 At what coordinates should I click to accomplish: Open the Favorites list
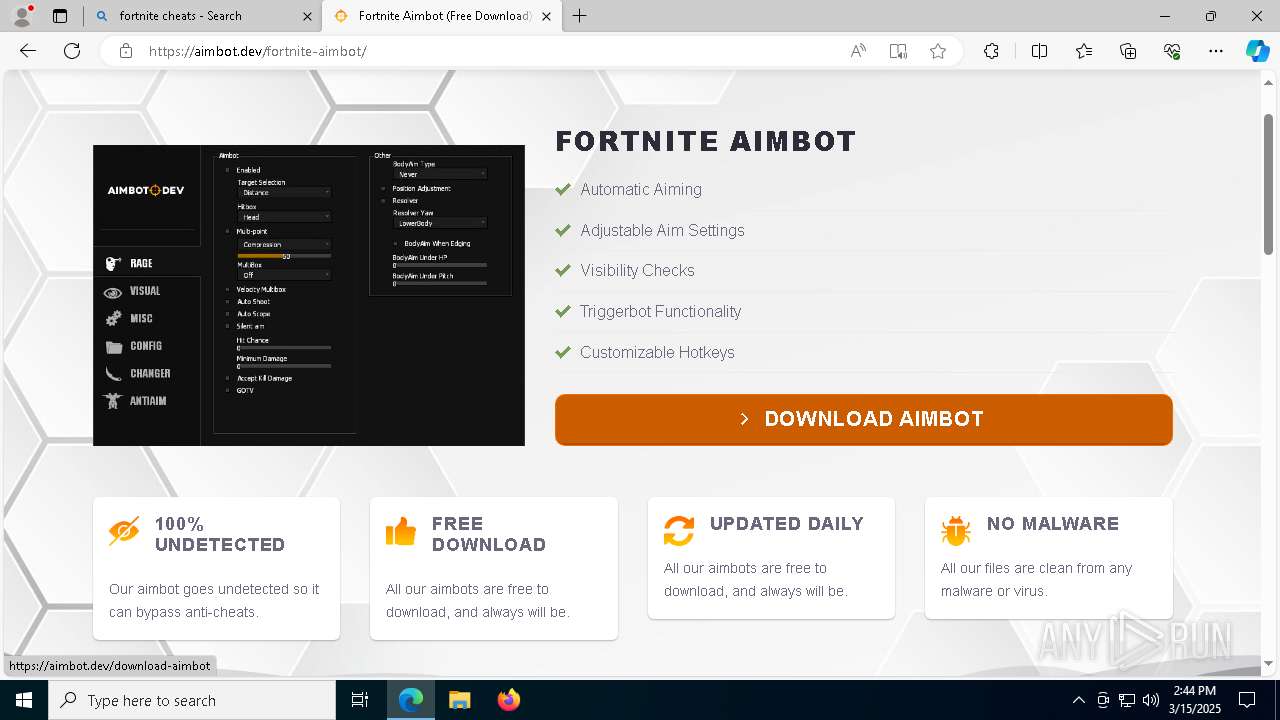tap(1084, 51)
